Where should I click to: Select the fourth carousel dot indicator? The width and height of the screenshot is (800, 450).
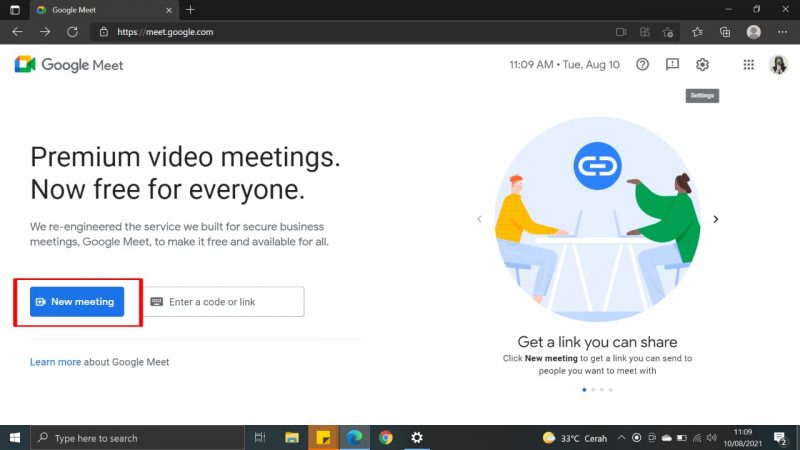[610, 390]
